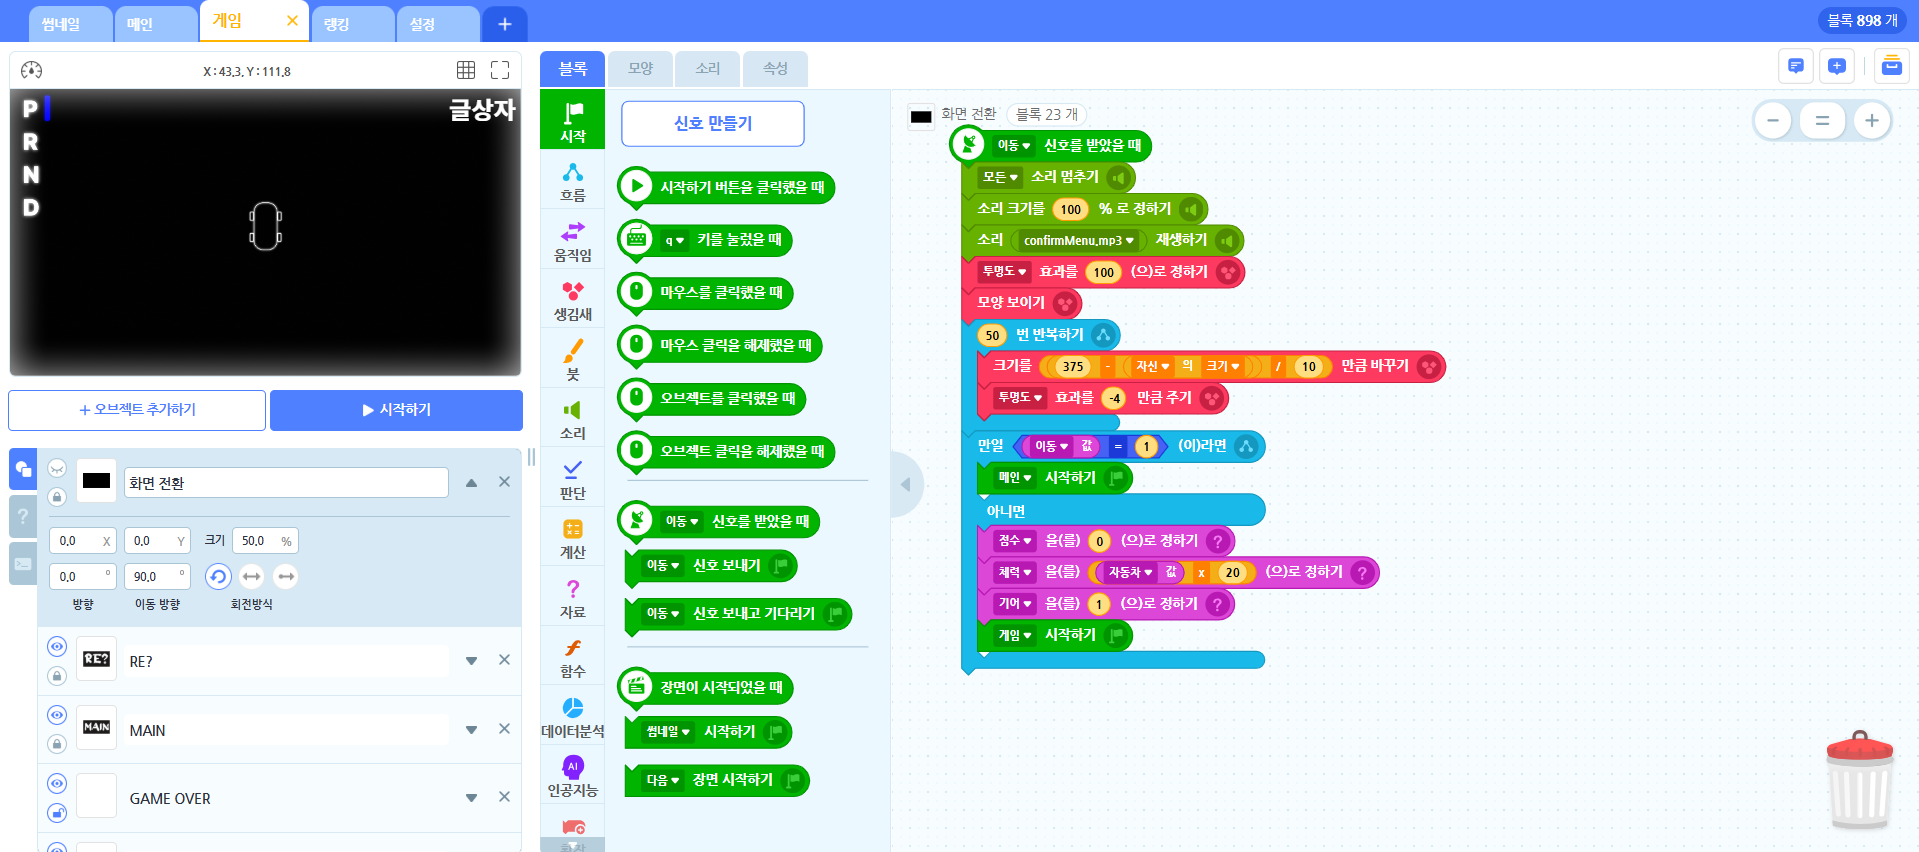Open the 움직임 block category

coord(572,241)
